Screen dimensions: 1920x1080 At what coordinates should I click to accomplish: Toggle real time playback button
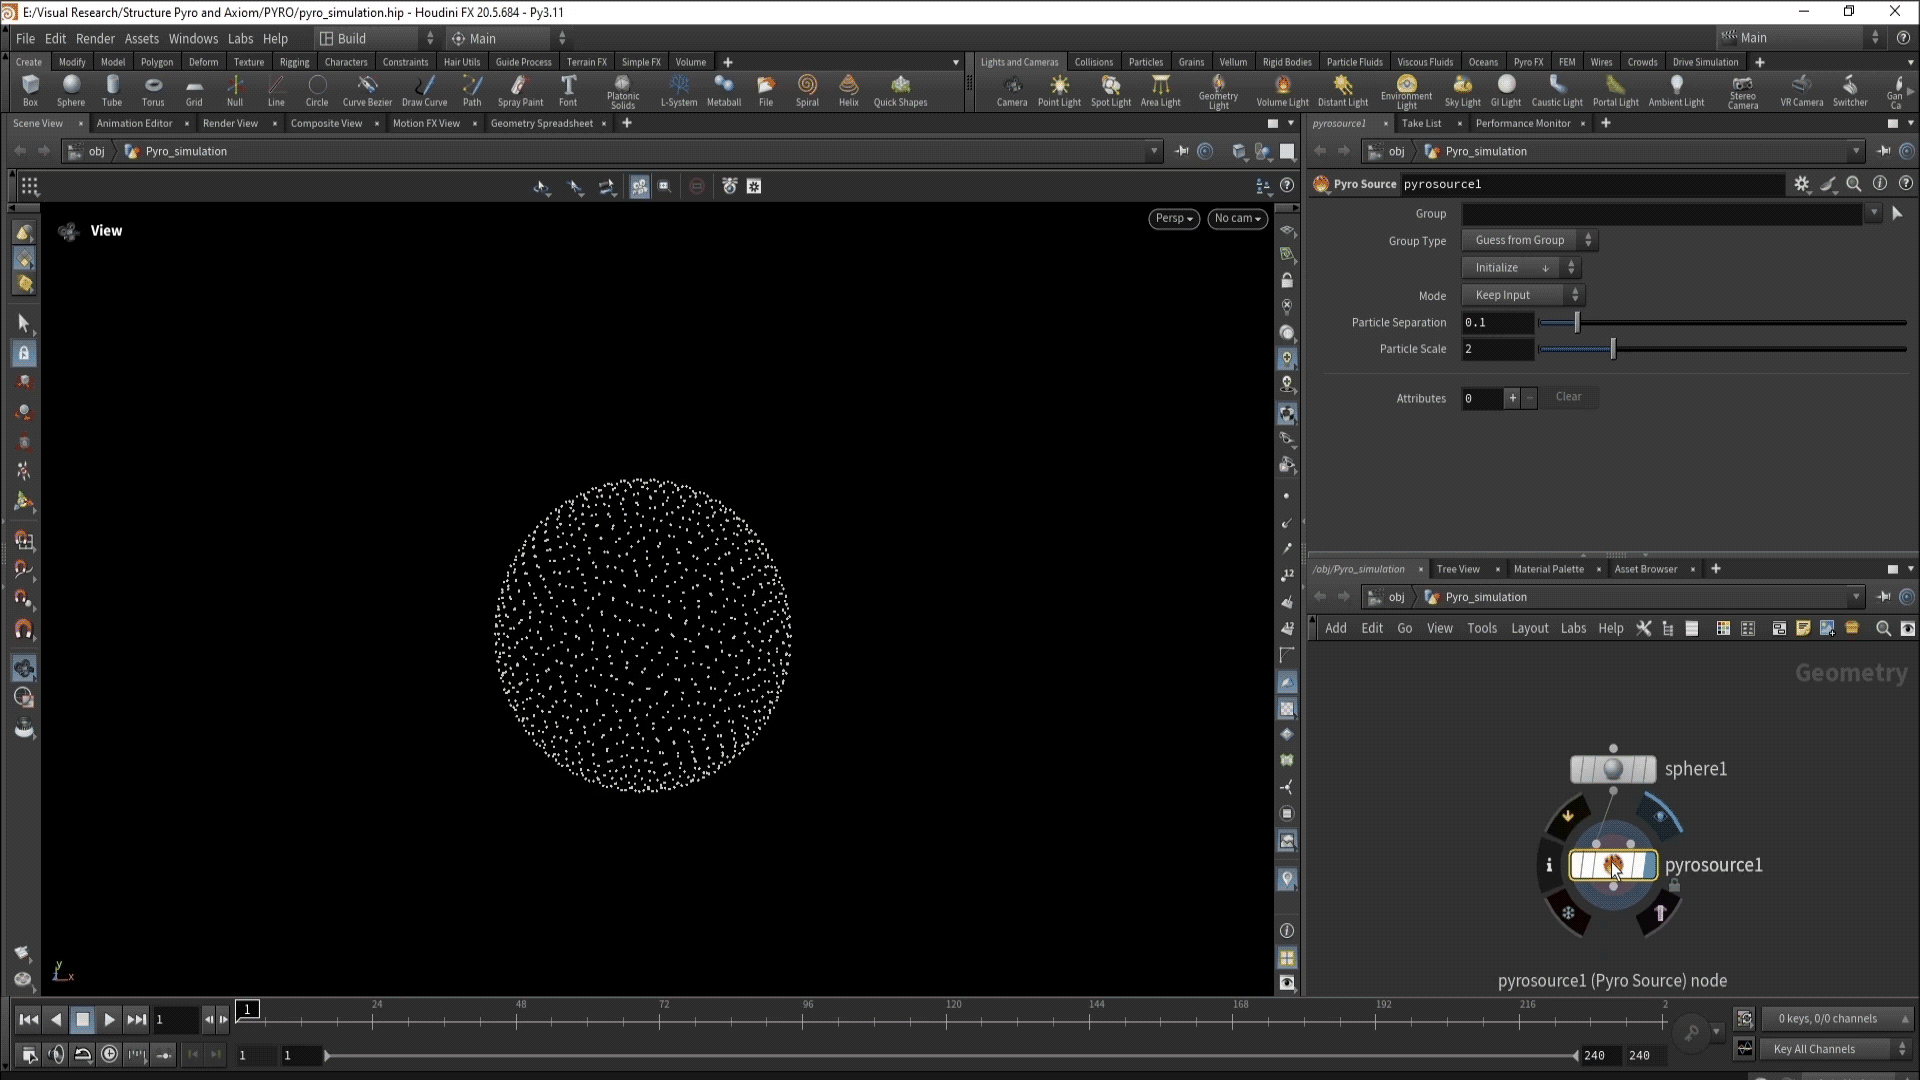pos(109,1054)
